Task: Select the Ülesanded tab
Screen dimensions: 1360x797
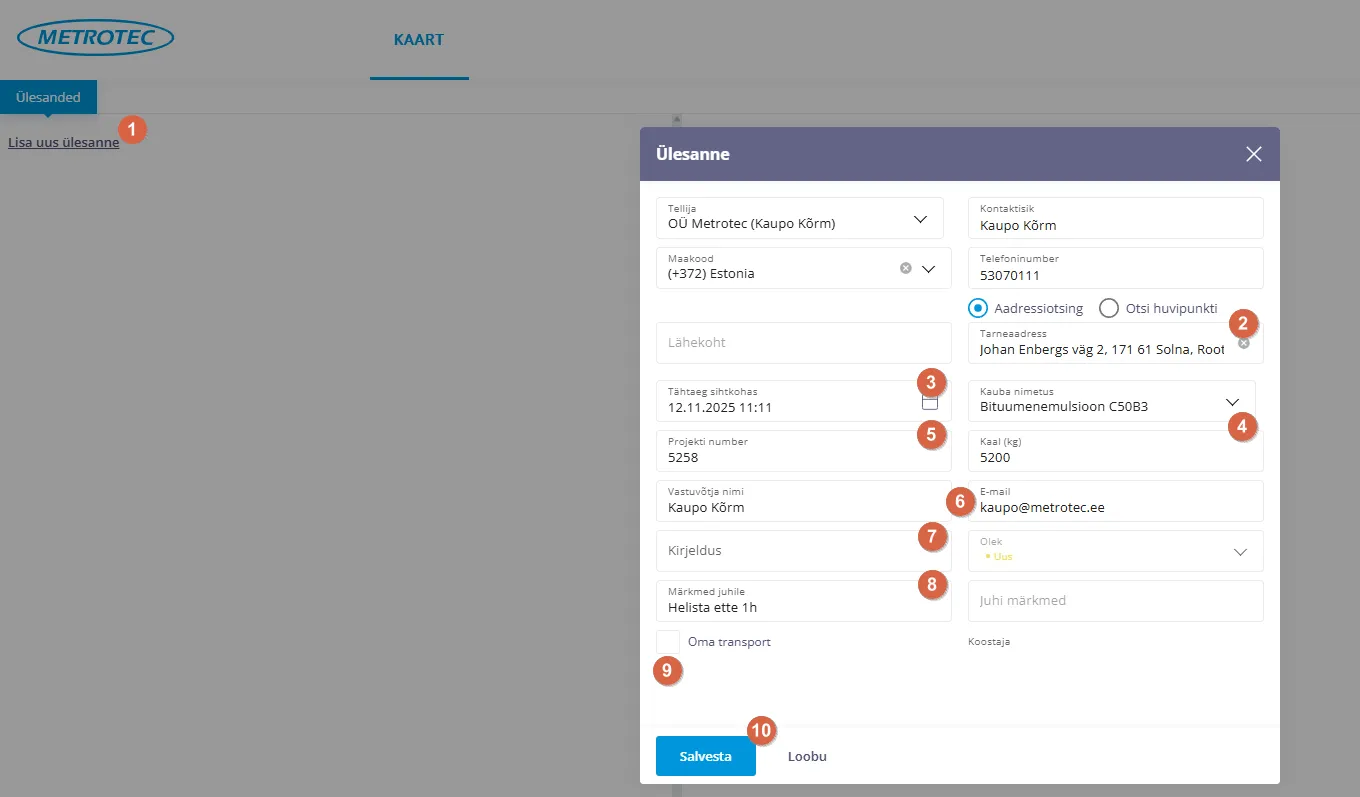Action: coord(48,97)
